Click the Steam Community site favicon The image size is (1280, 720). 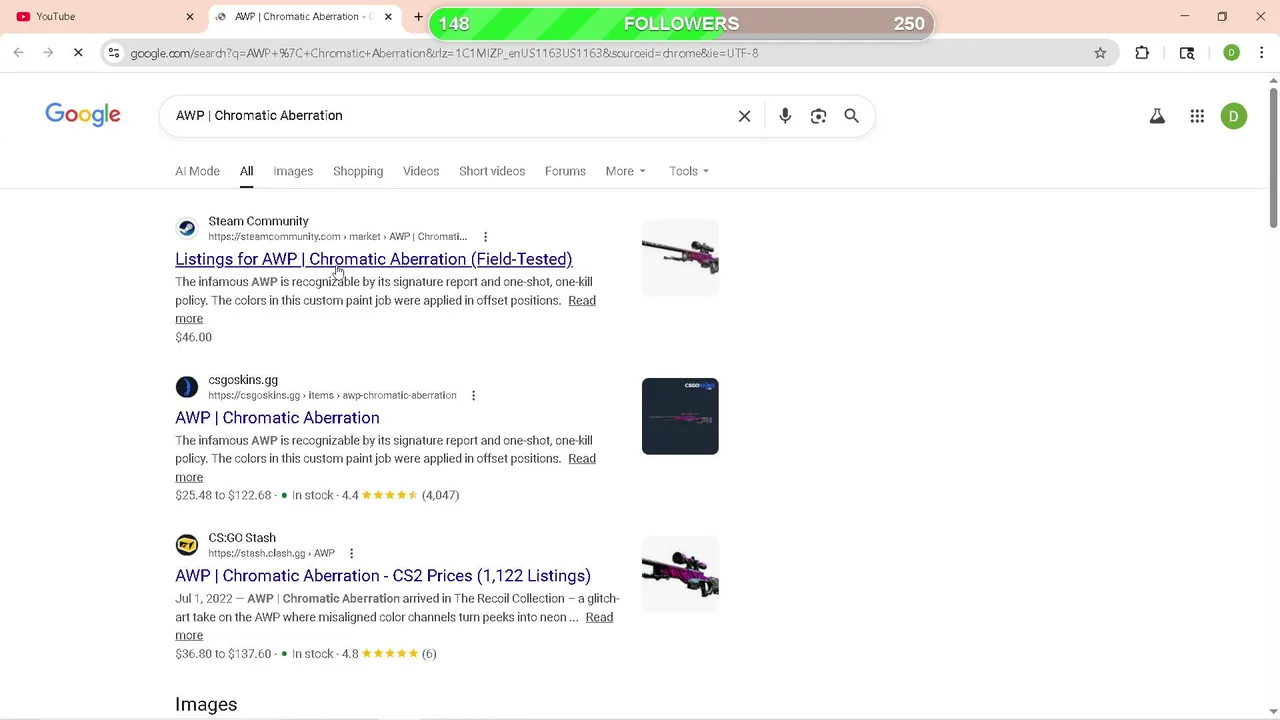(186, 228)
